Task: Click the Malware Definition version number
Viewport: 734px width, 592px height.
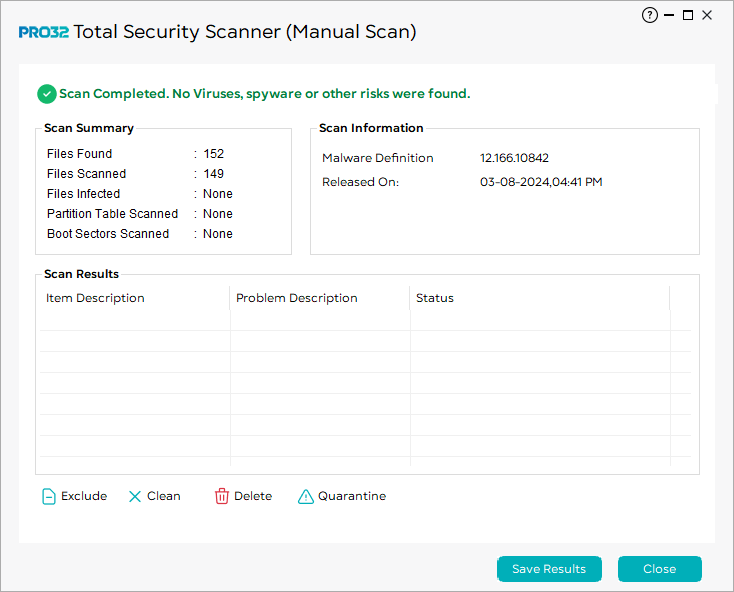Action: 514,158
